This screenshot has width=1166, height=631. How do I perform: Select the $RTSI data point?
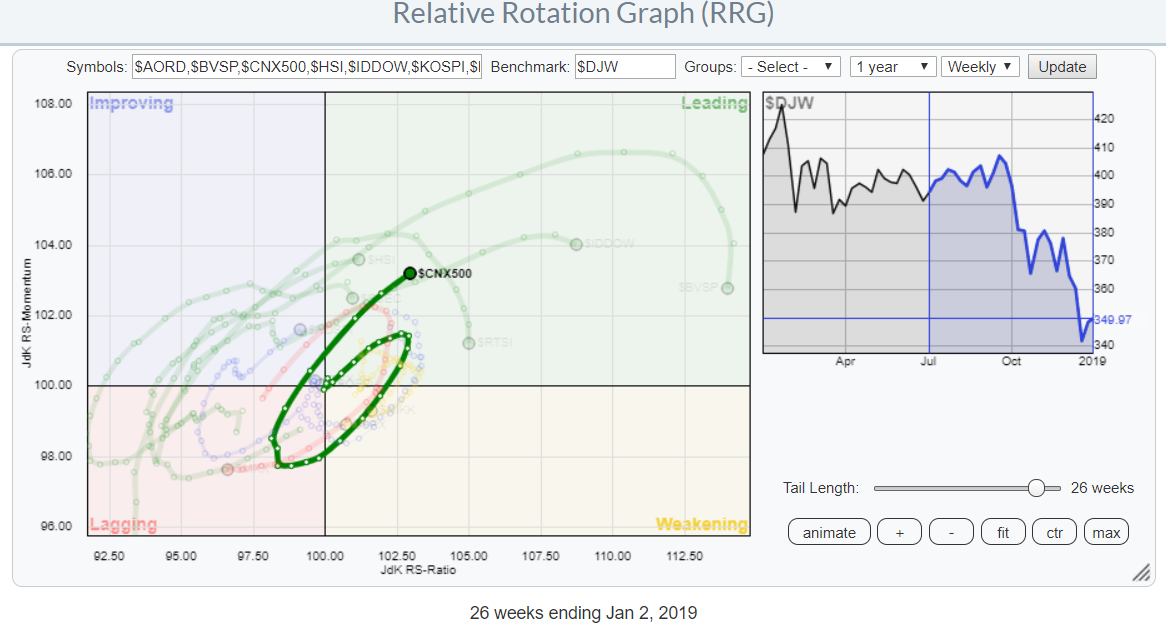[x=468, y=343]
